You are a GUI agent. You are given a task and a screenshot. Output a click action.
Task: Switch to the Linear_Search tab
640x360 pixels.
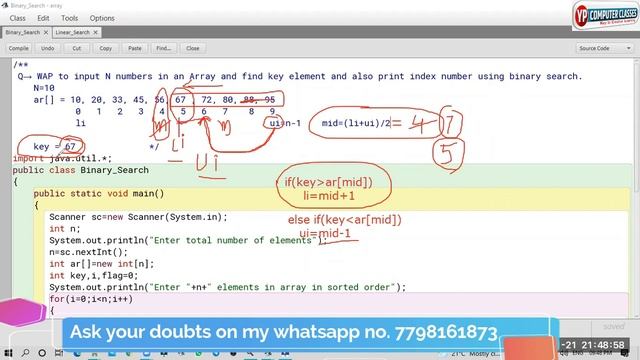72,32
